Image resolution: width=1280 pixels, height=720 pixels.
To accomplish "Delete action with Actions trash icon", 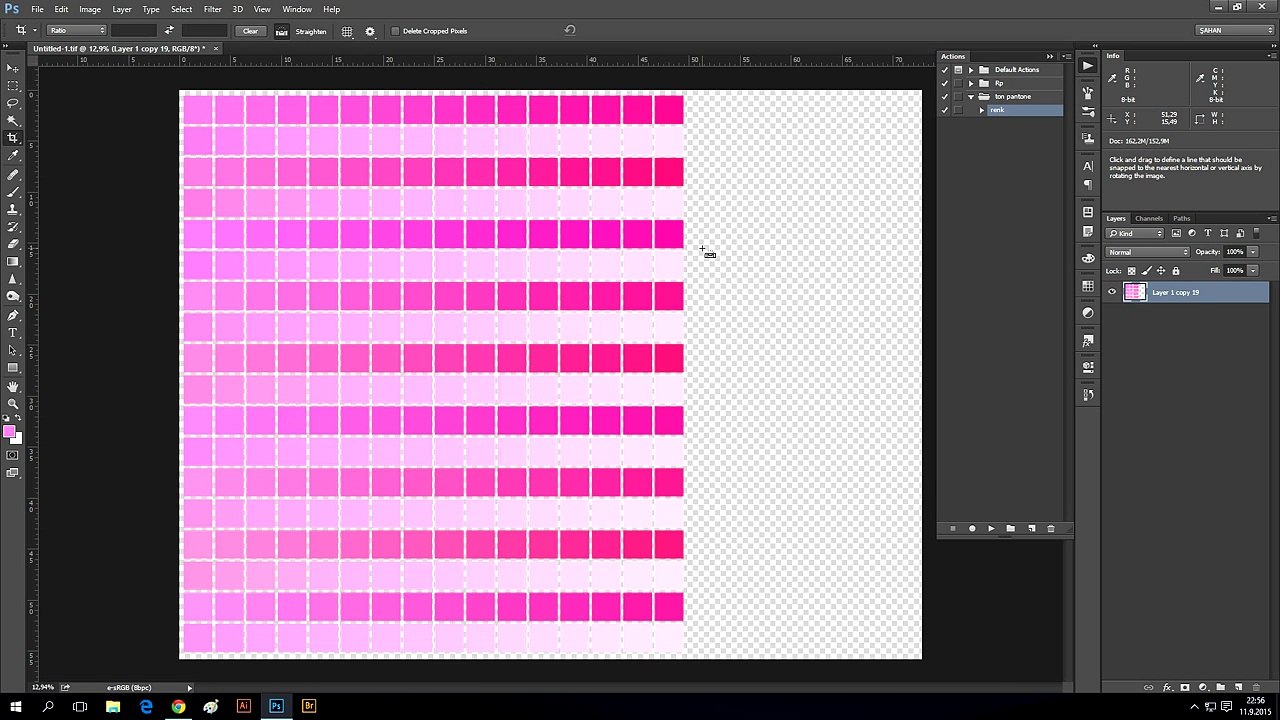I will 1050,528.
